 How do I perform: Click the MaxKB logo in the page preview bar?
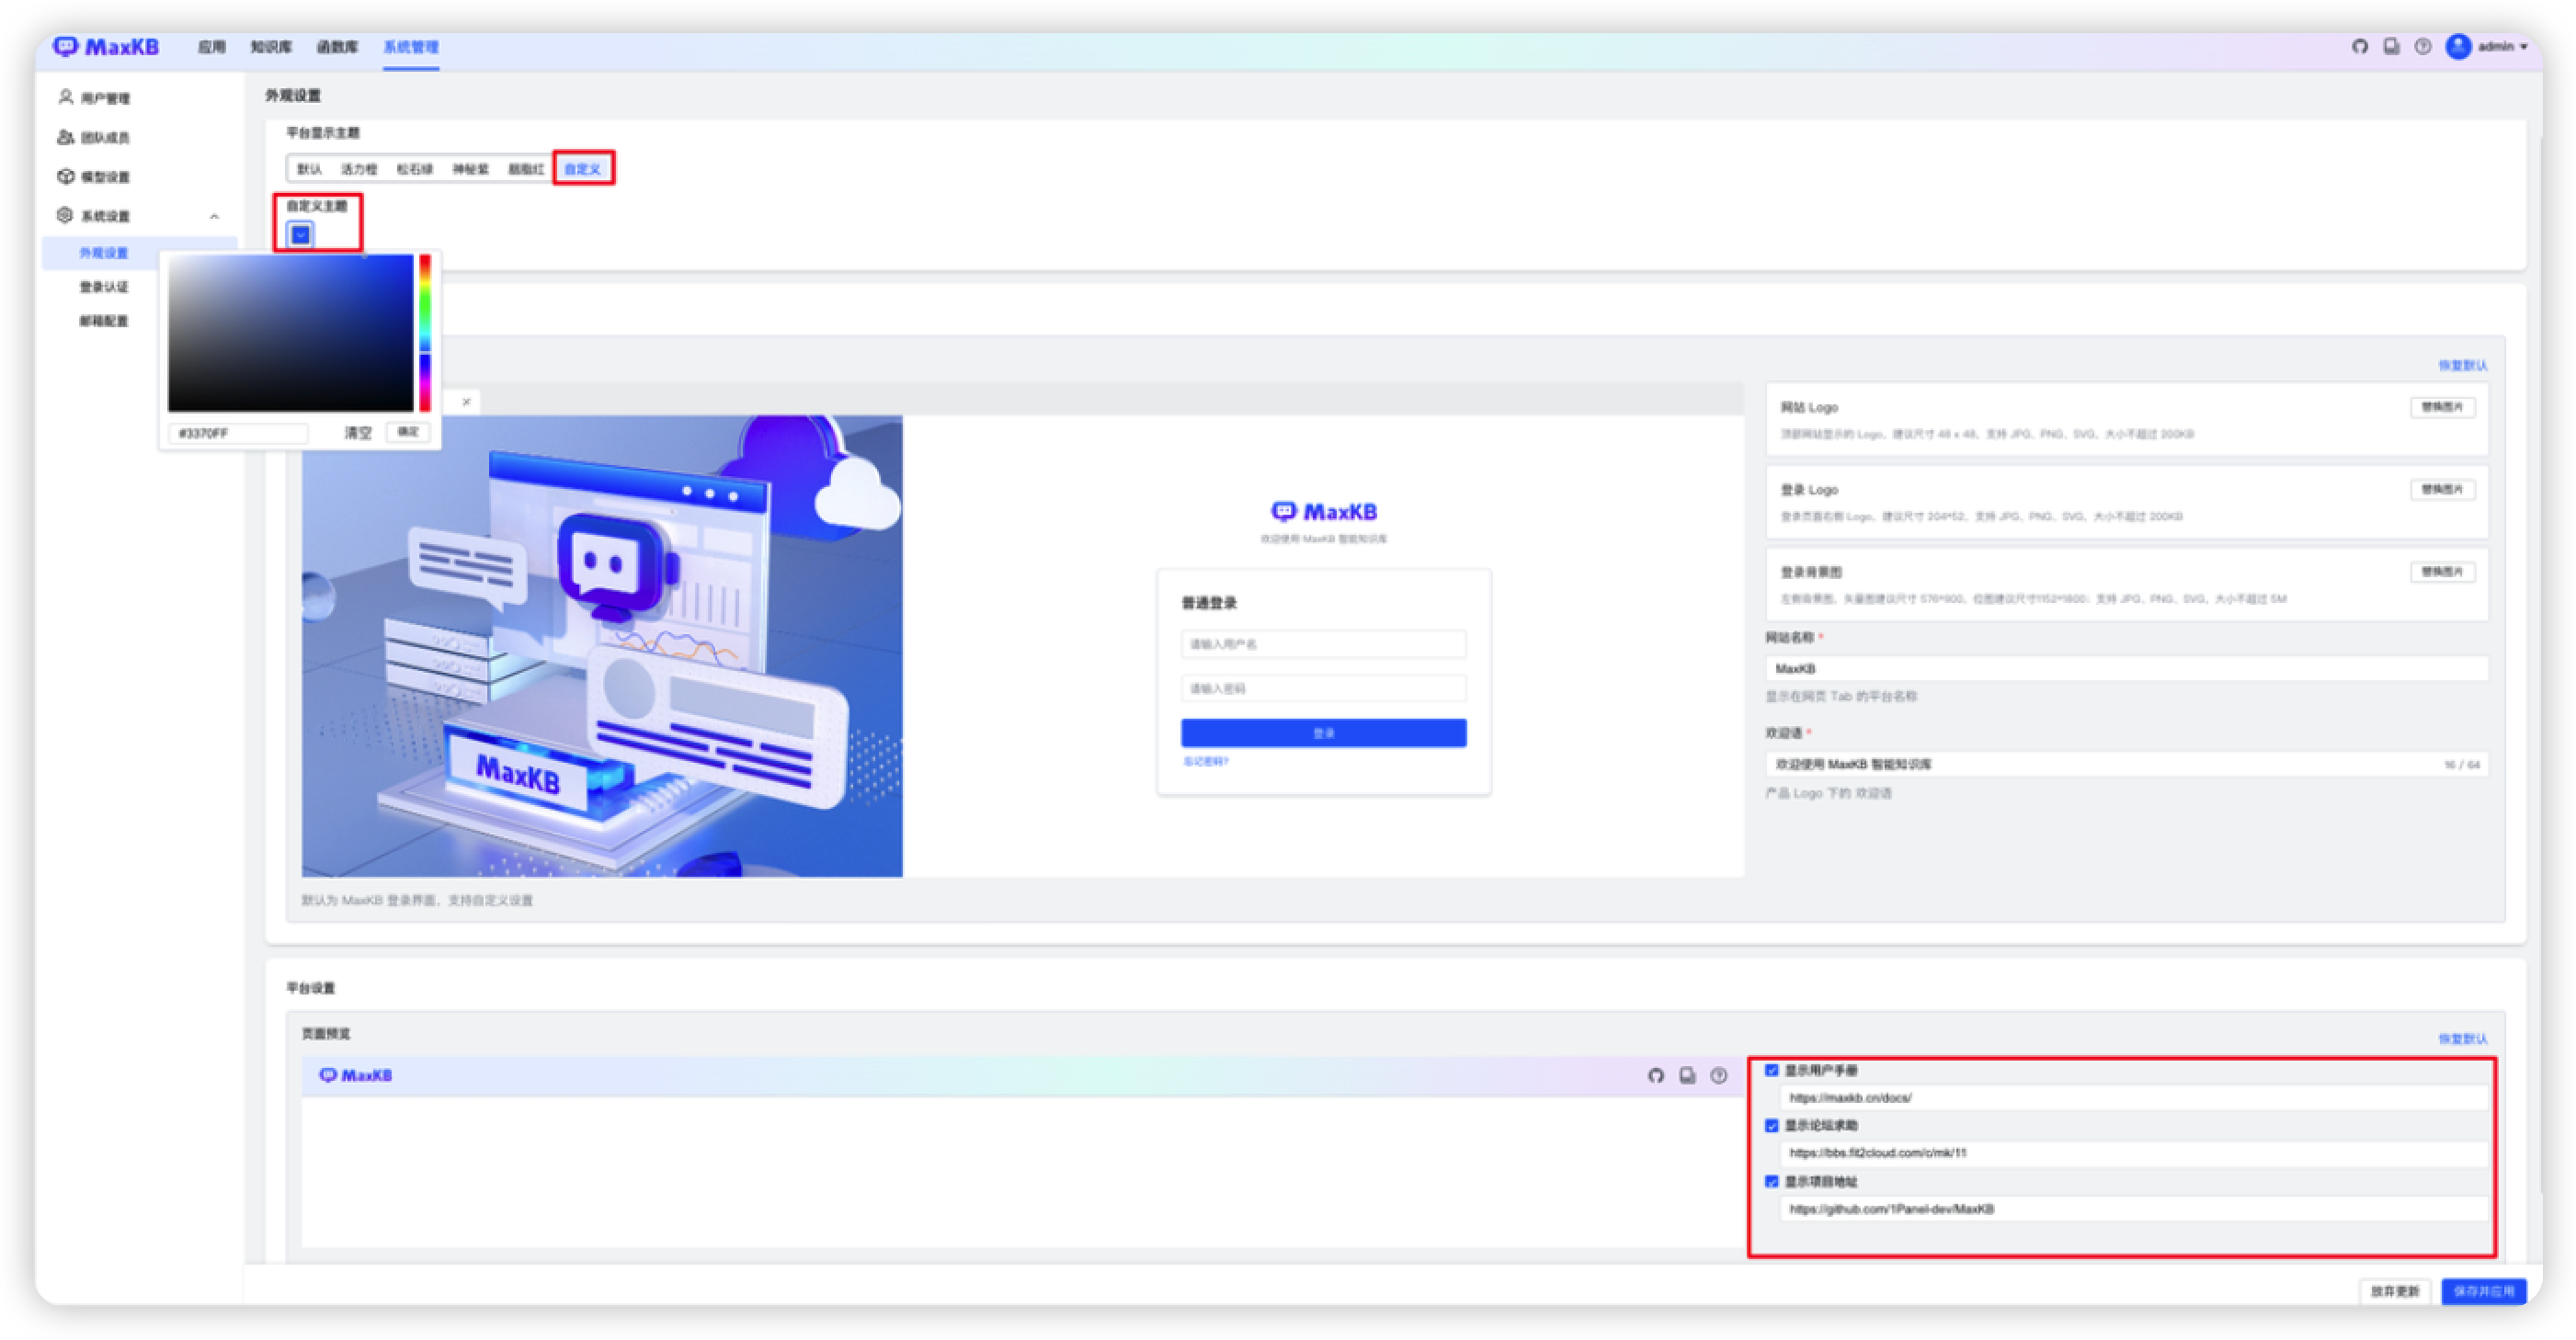355,1076
